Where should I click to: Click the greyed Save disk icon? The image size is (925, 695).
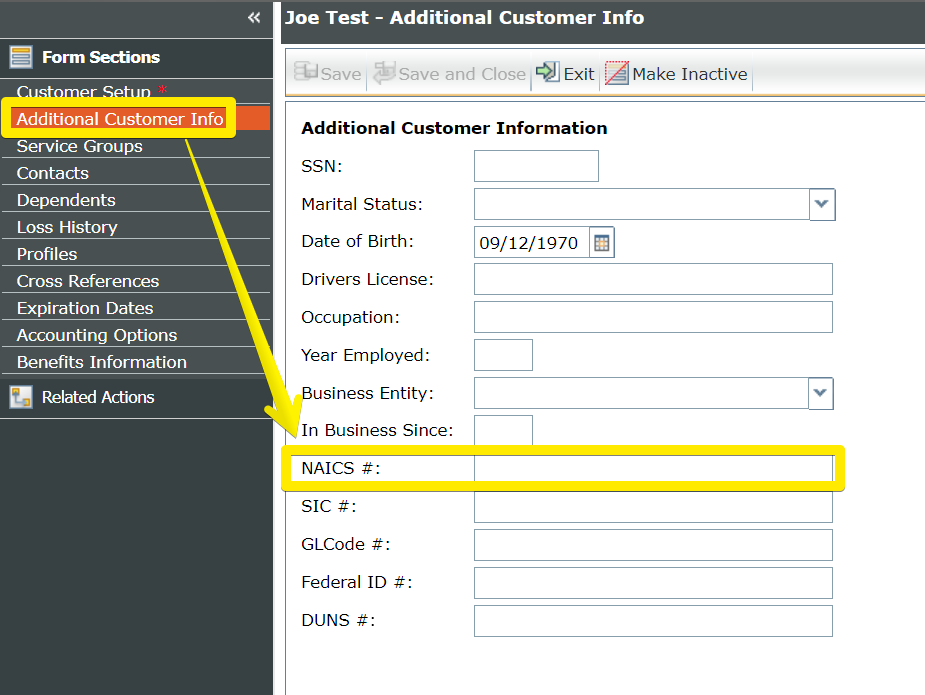coord(306,73)
